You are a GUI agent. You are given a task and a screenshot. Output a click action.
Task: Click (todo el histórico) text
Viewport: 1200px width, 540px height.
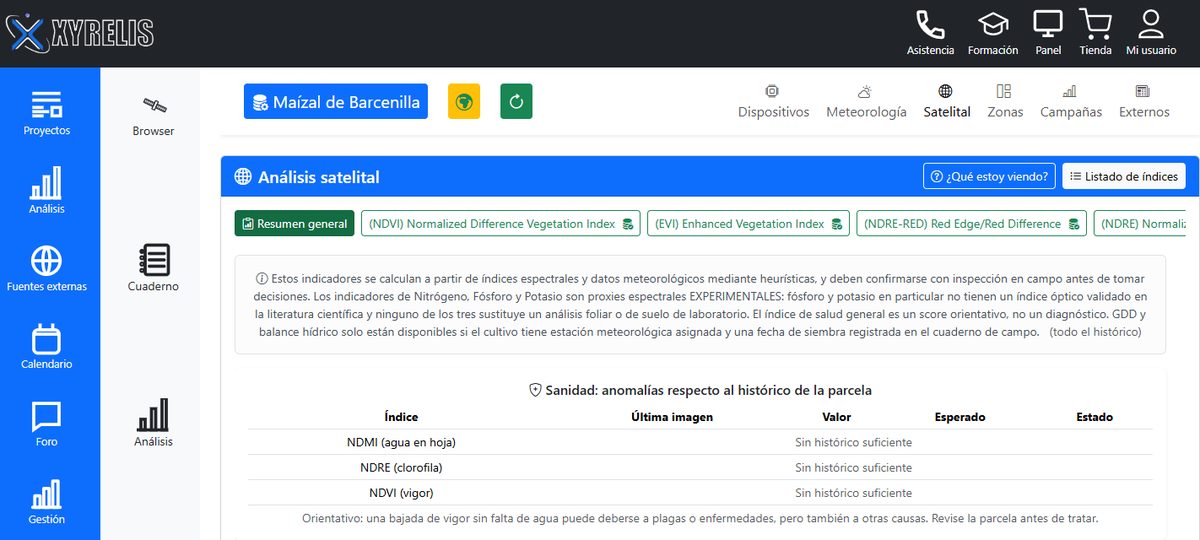click(x=1095, y=331)
